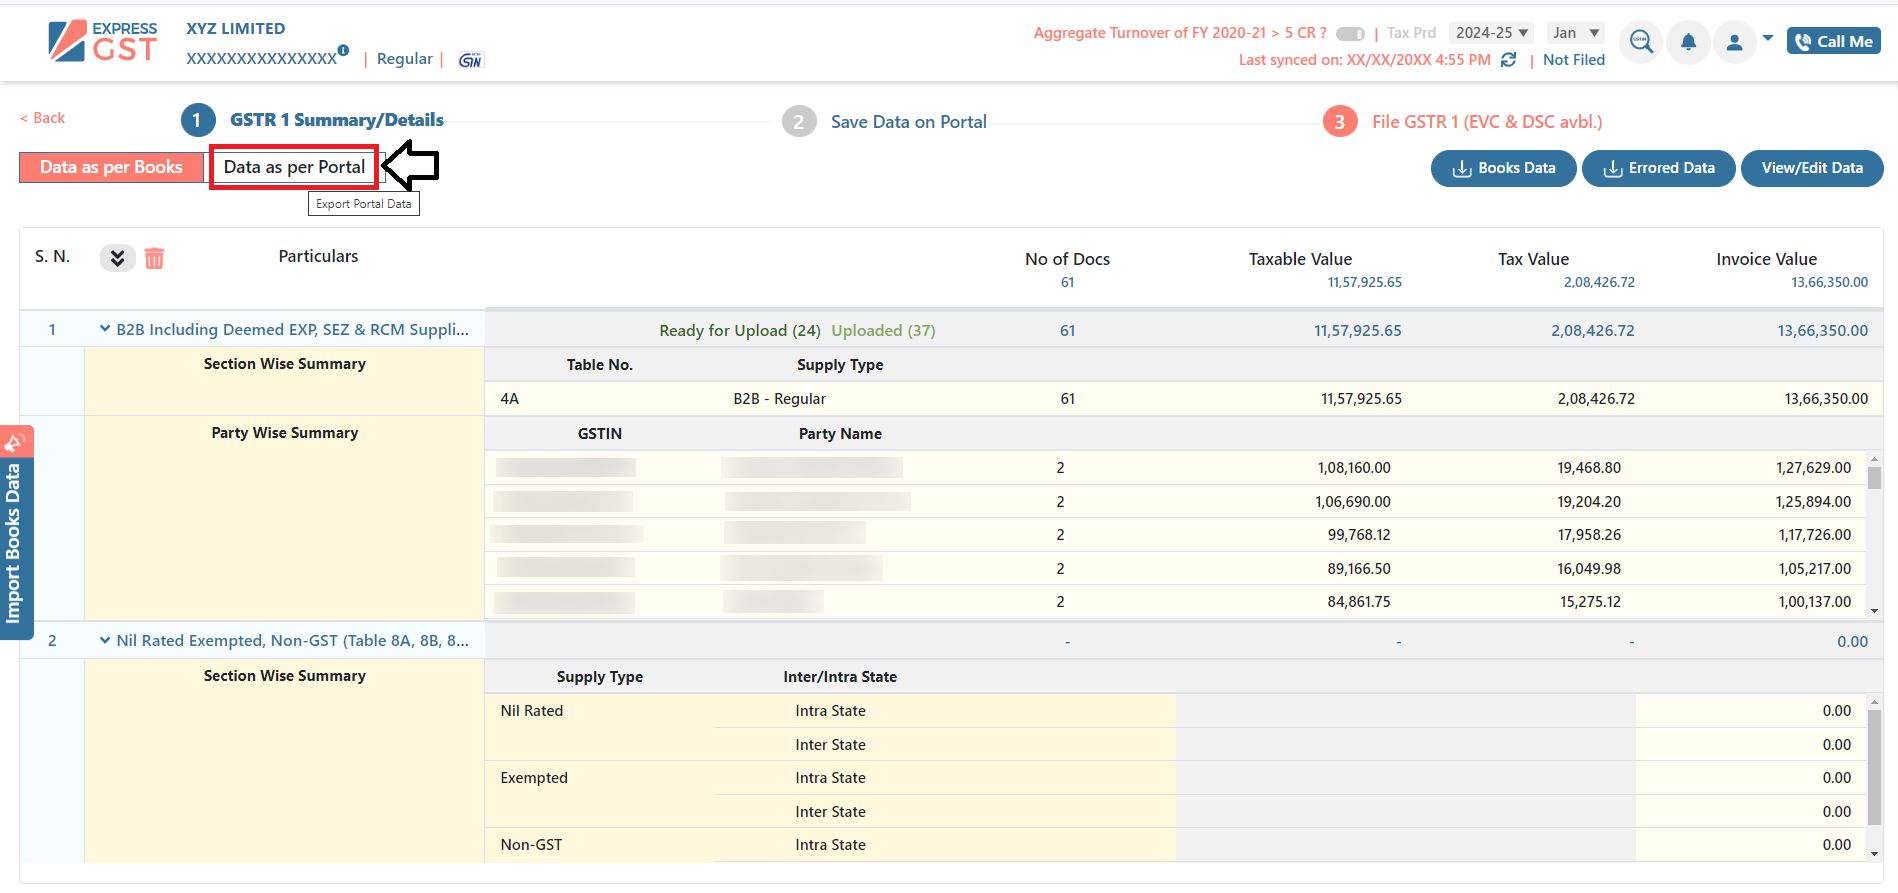Click Uploaded (37) status
1898x893 pixels.
pyautogui.click(x=883, y=331)
